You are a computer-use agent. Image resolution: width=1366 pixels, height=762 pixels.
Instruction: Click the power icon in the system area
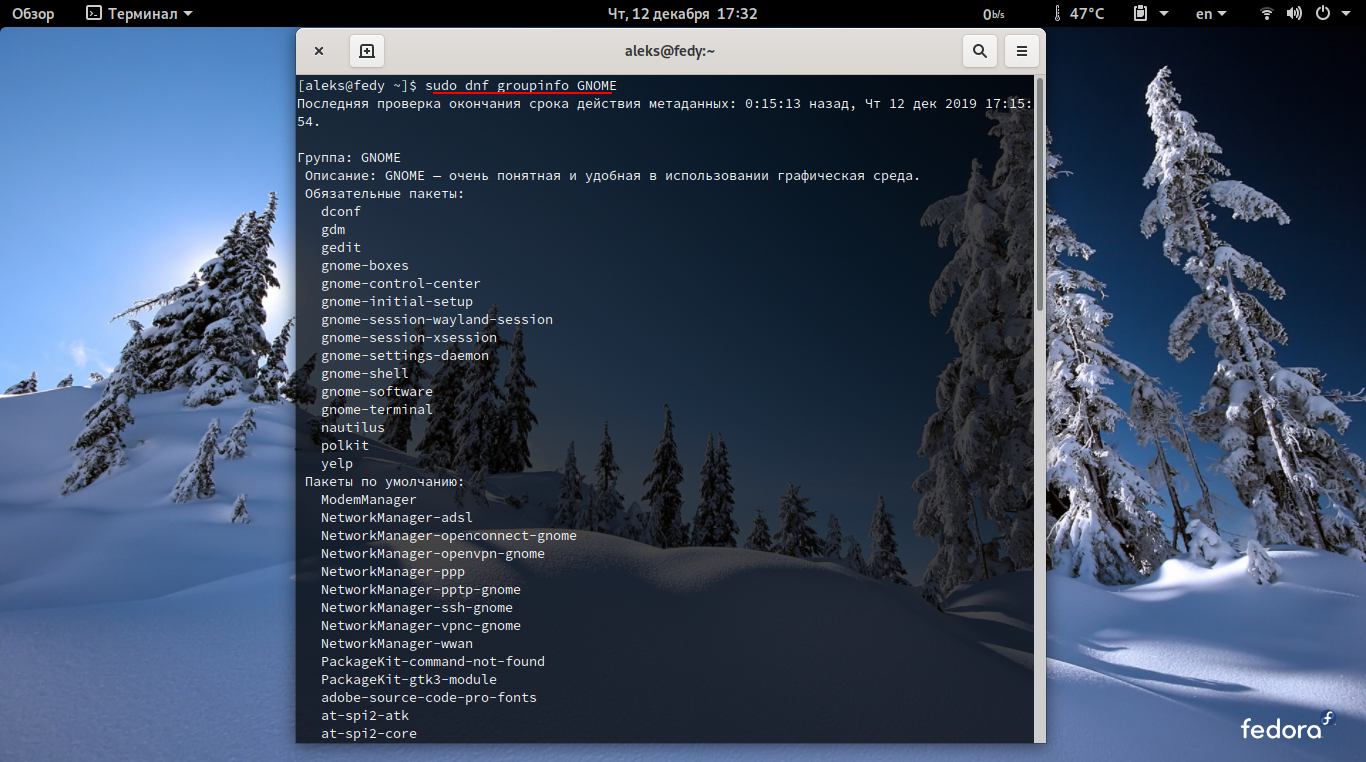point(1321,14)
